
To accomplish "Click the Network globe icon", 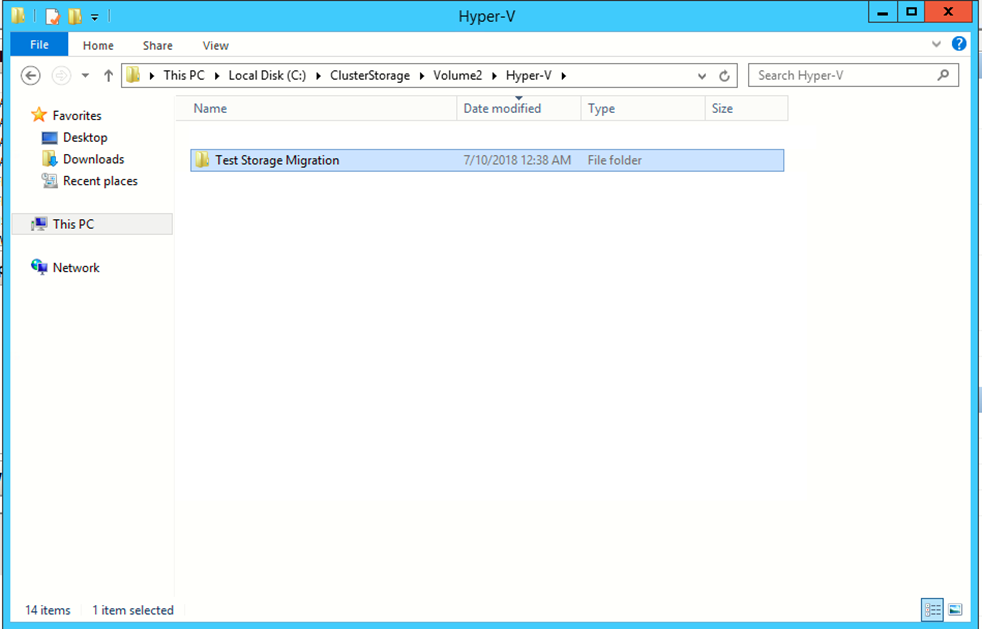I will pos(39,267).
